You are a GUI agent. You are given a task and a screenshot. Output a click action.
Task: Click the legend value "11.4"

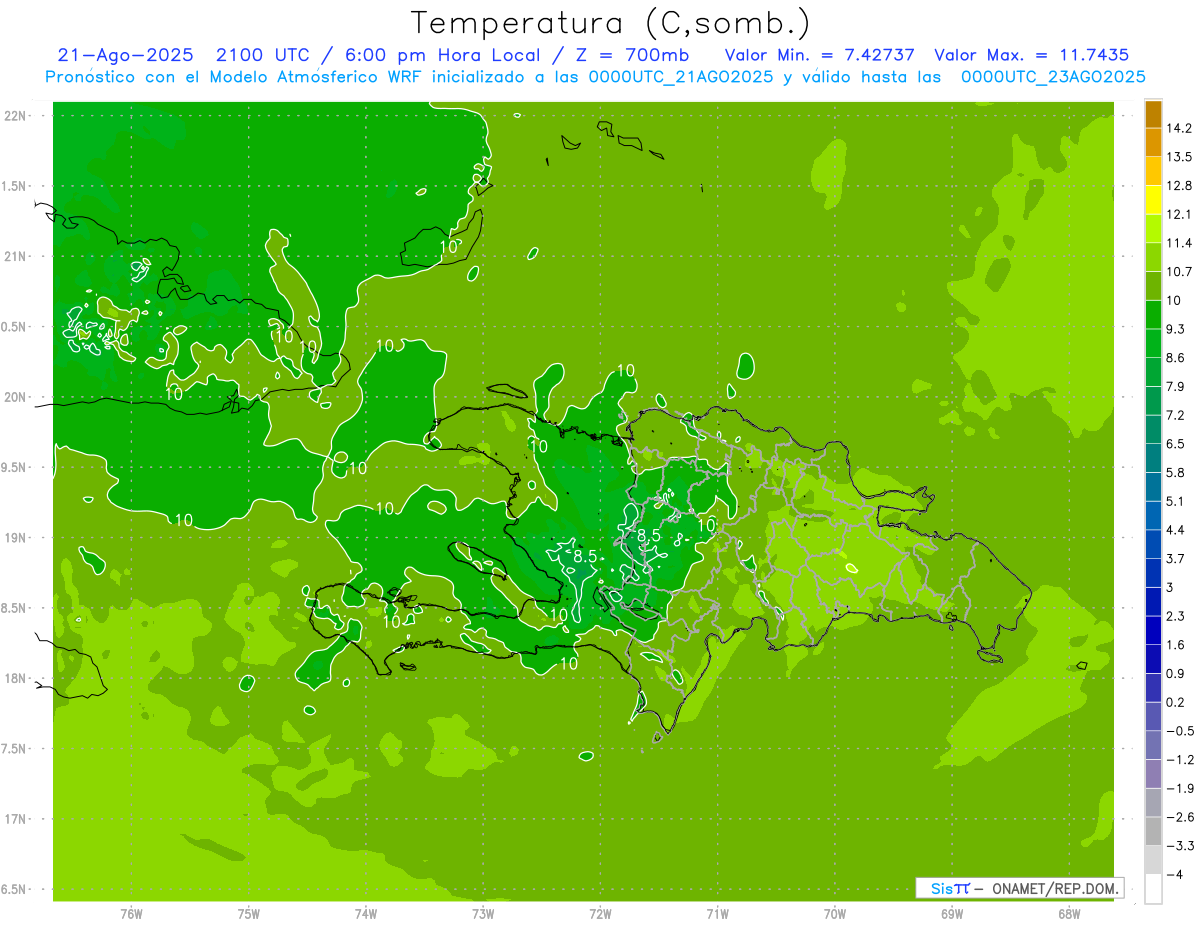click(x=1178, y=243)
